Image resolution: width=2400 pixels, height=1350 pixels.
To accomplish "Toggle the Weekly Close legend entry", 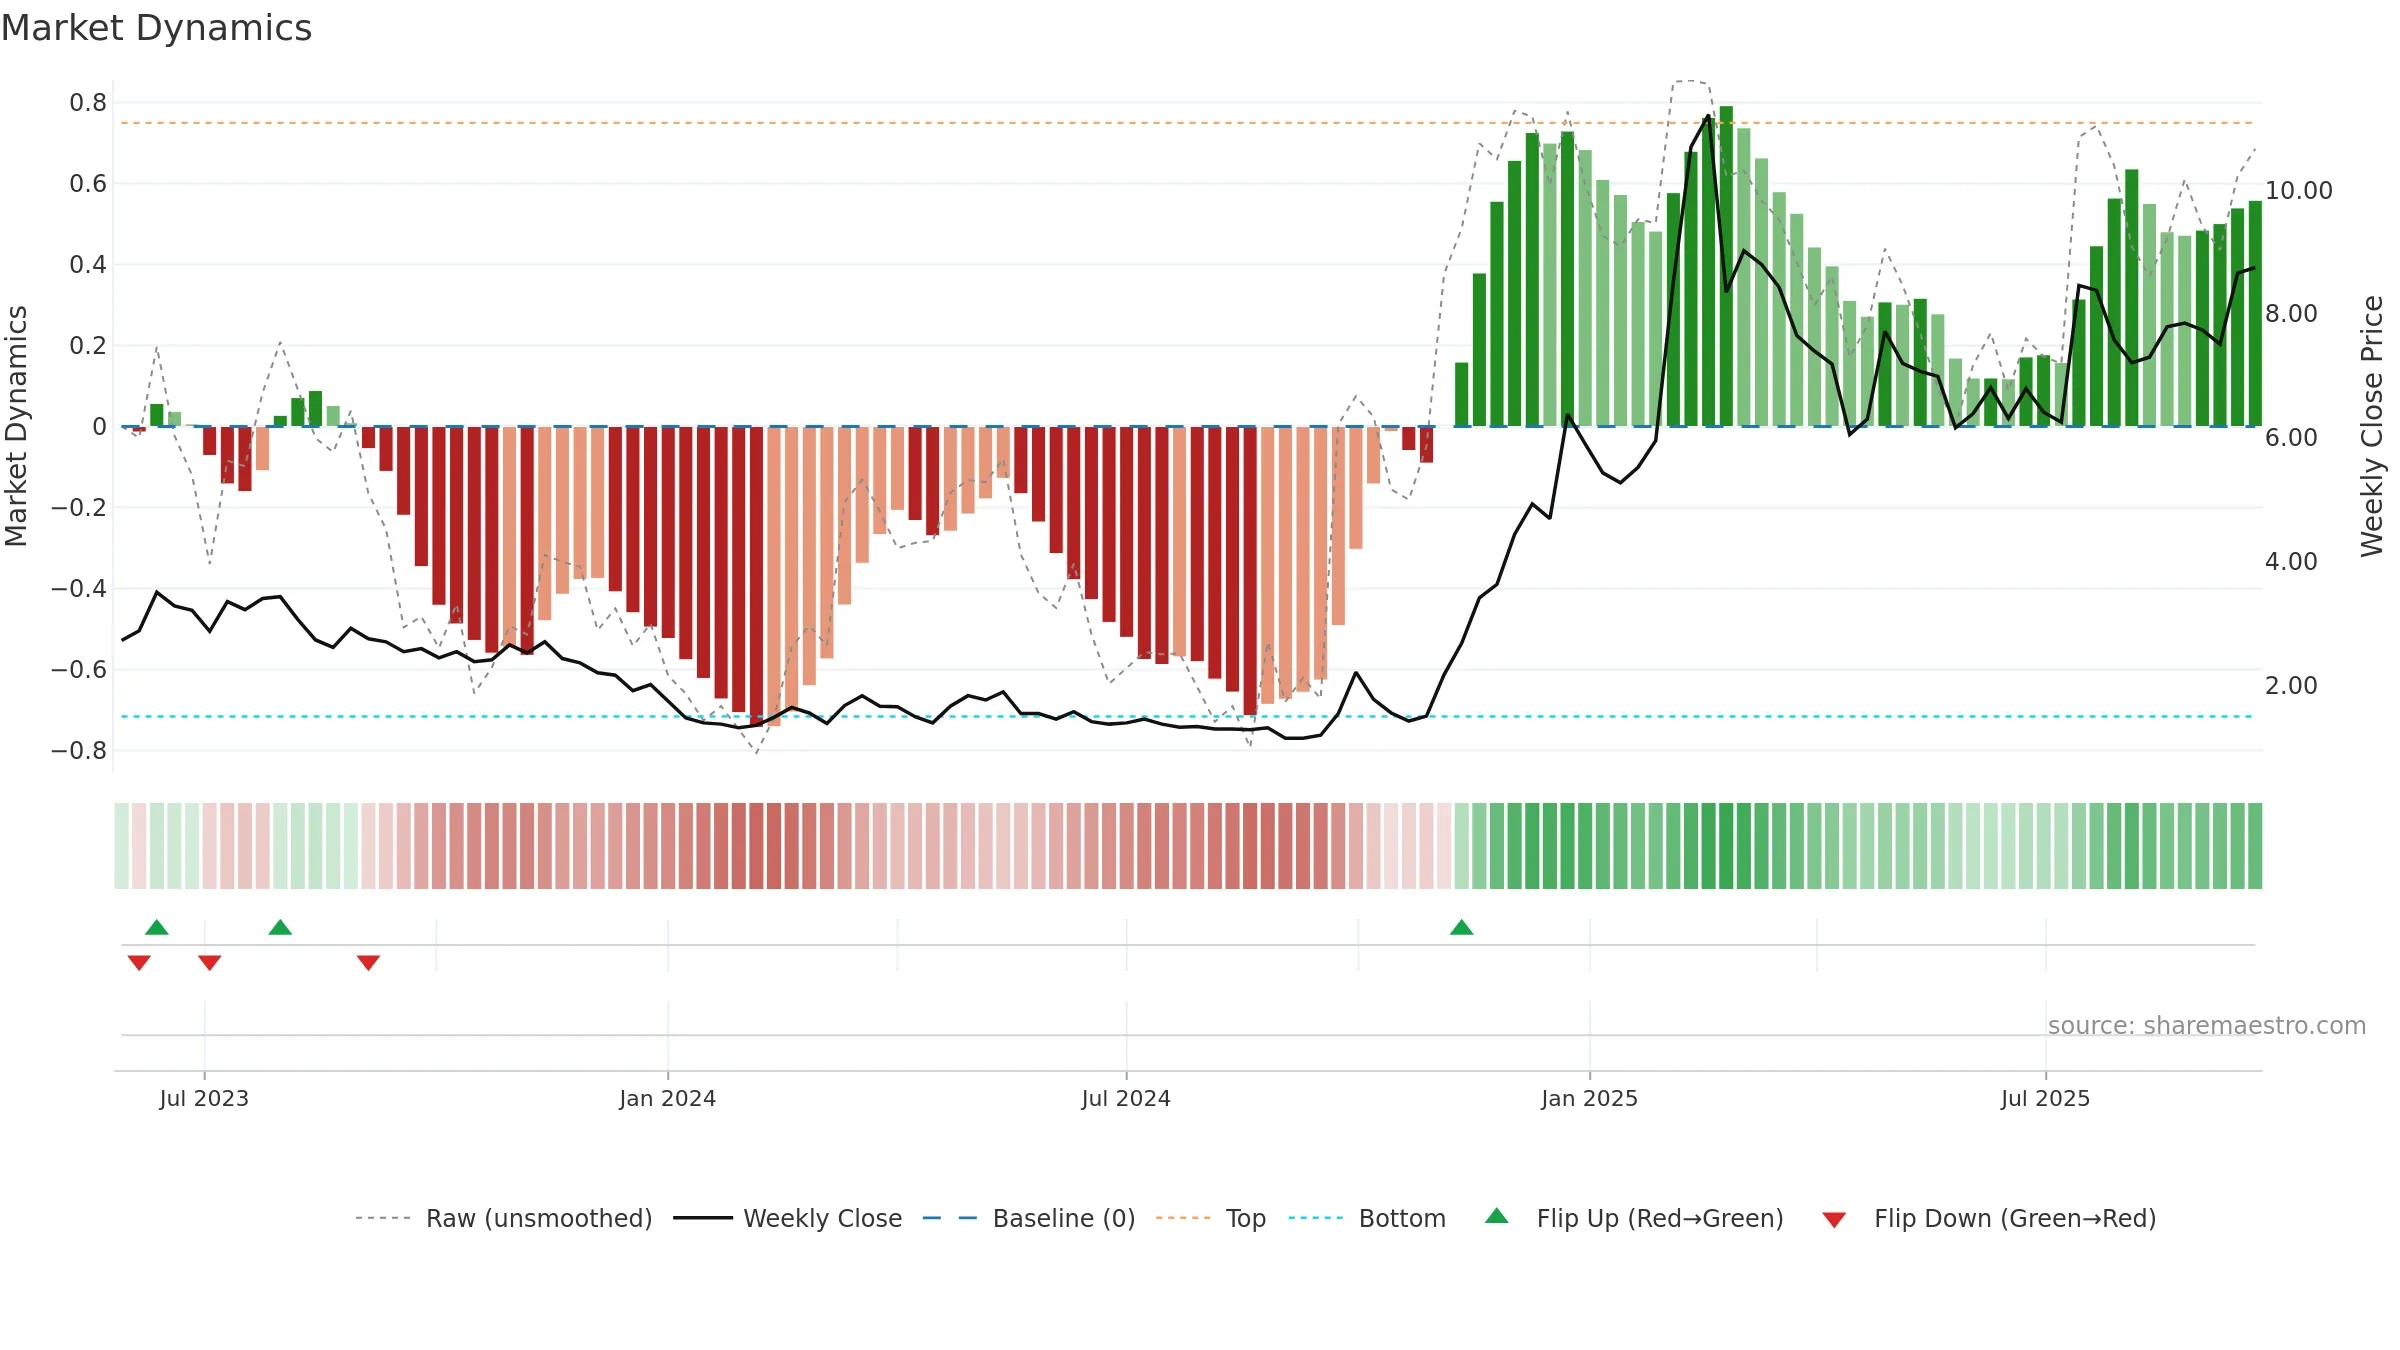I will coord(788,1218).
